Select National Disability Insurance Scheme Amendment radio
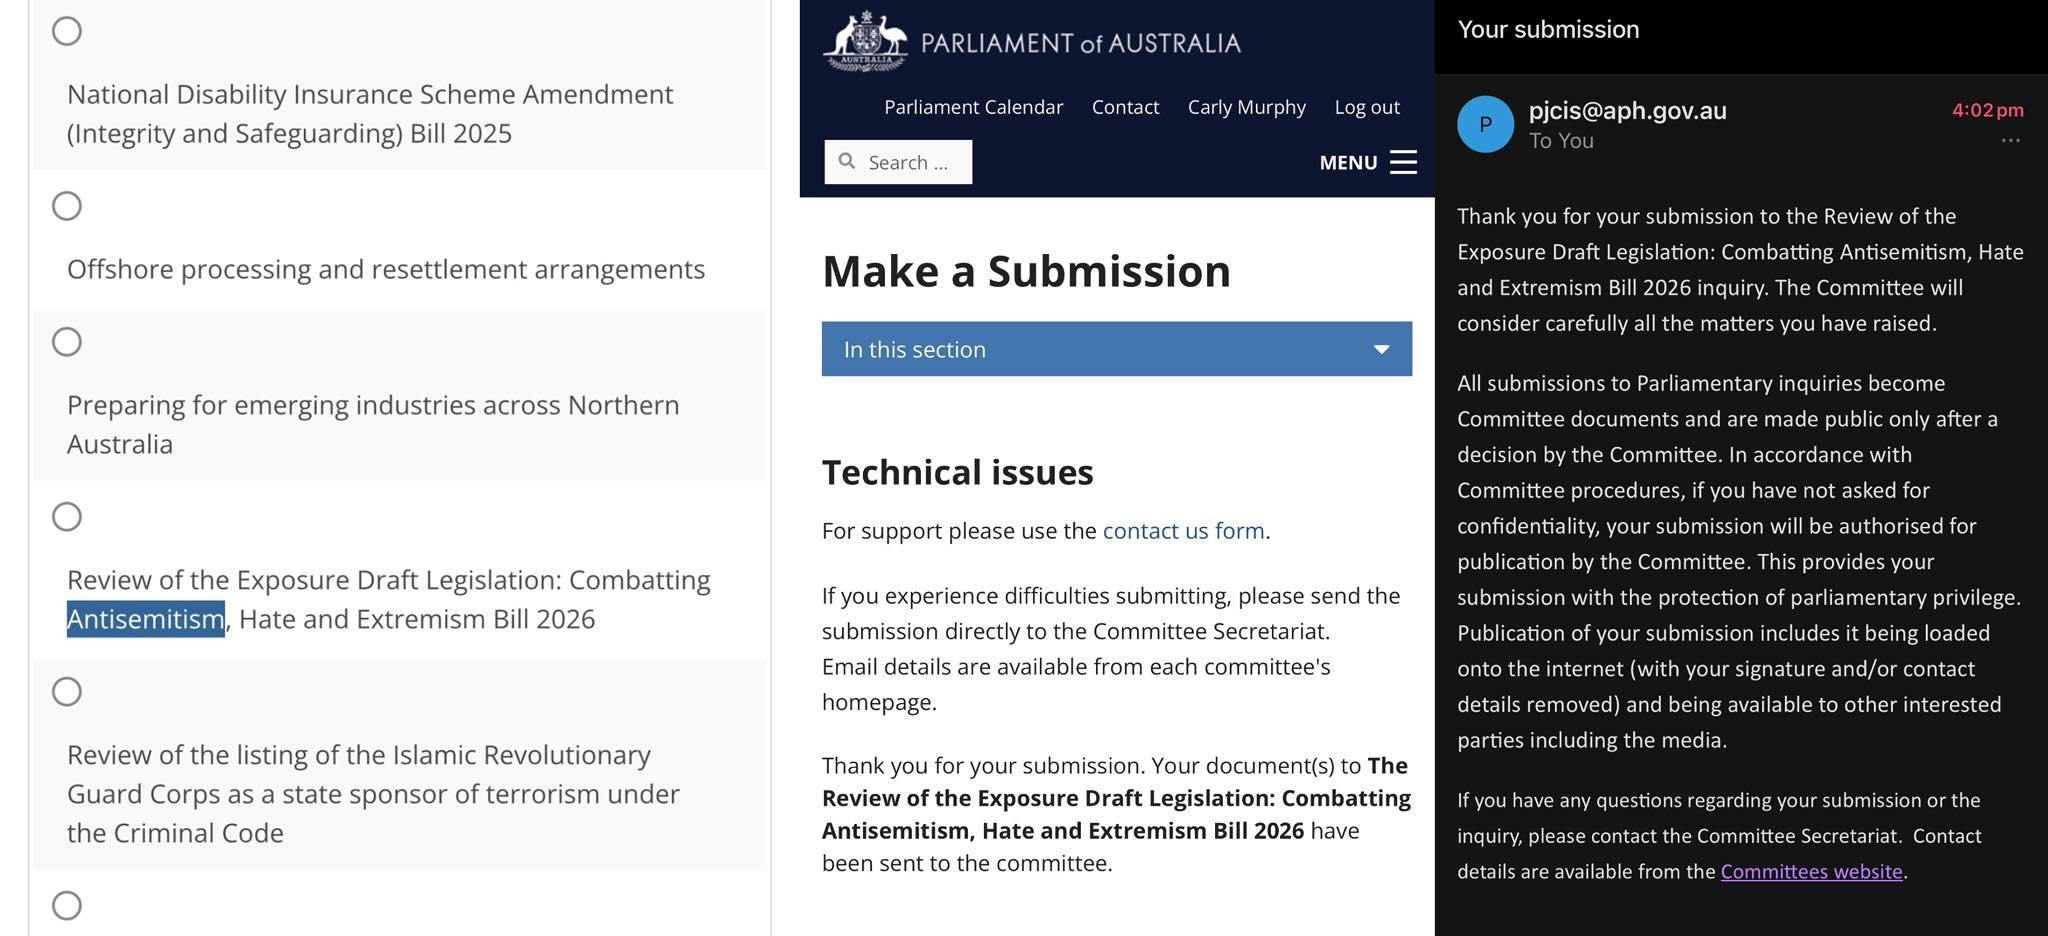This screenshot has width=2048, height=936. pyautogui.click(x=67, y=31)
